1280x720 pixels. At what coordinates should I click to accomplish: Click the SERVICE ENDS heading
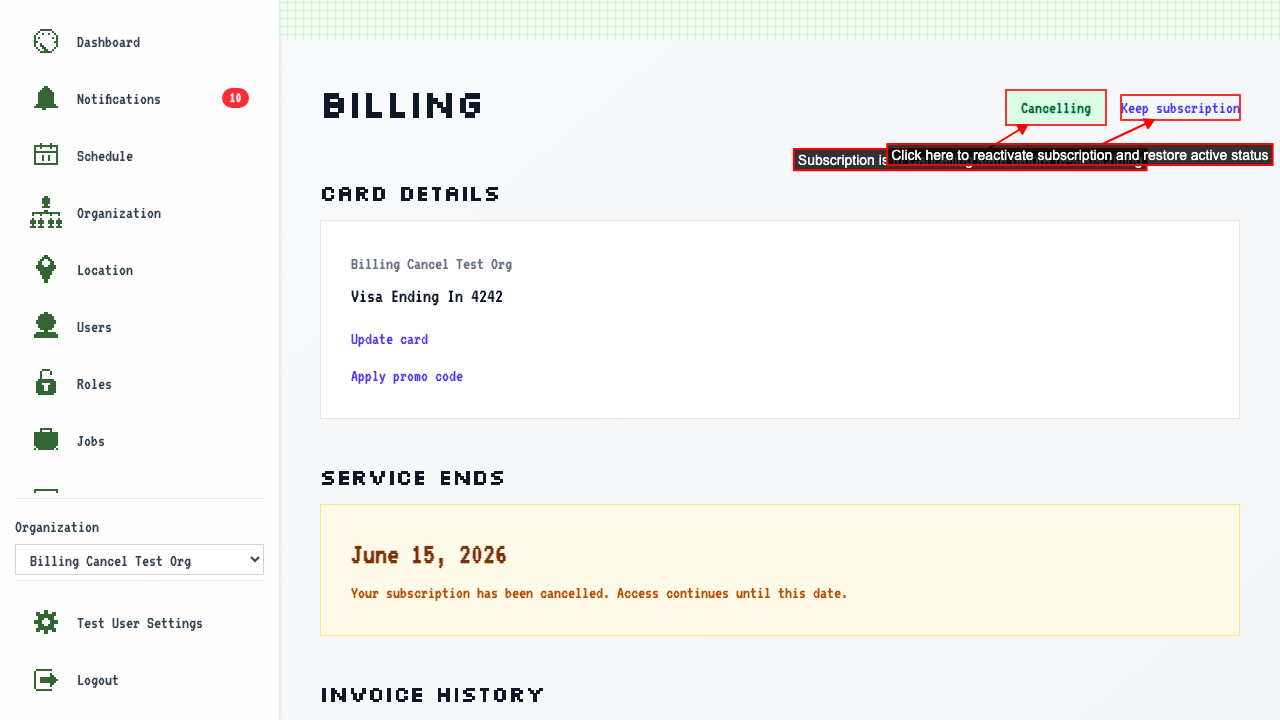click(413, 478)
